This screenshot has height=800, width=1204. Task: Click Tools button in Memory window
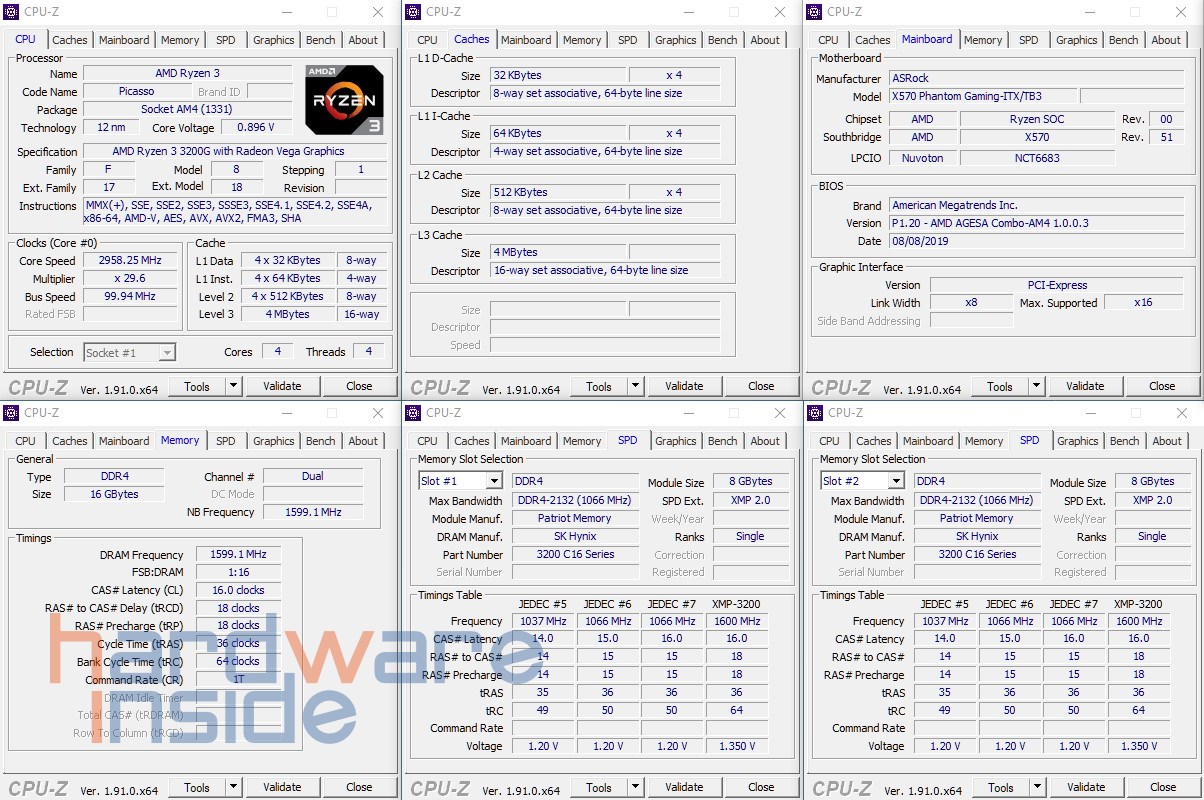197,787
